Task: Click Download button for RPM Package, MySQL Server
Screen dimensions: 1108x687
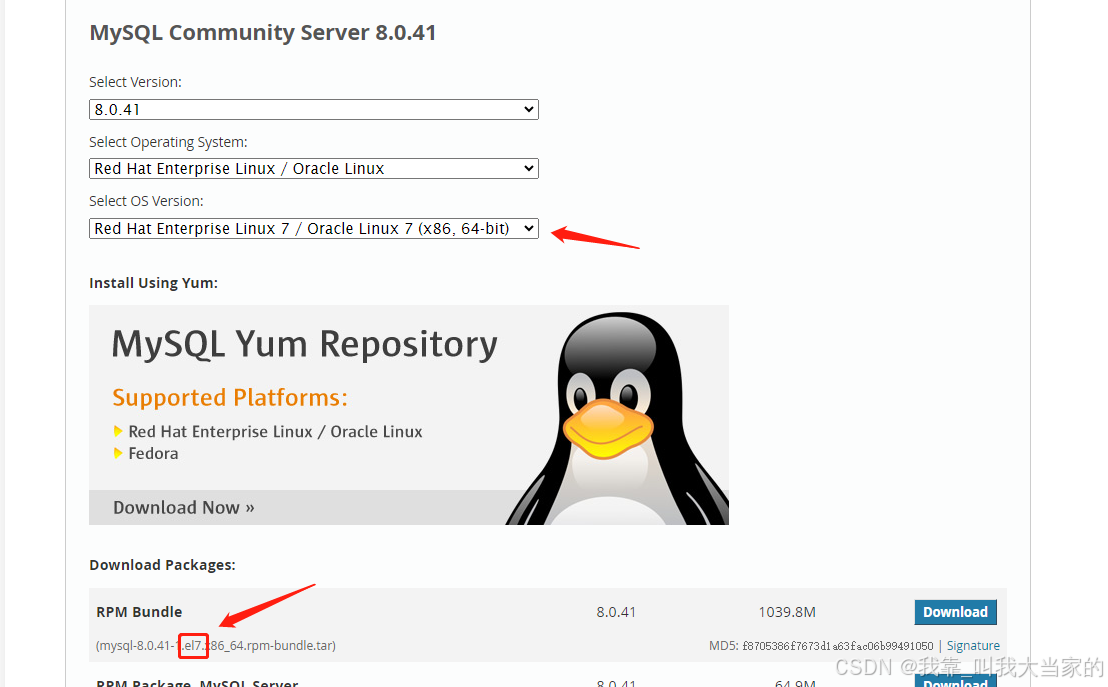Action: [x=955, y=680]
